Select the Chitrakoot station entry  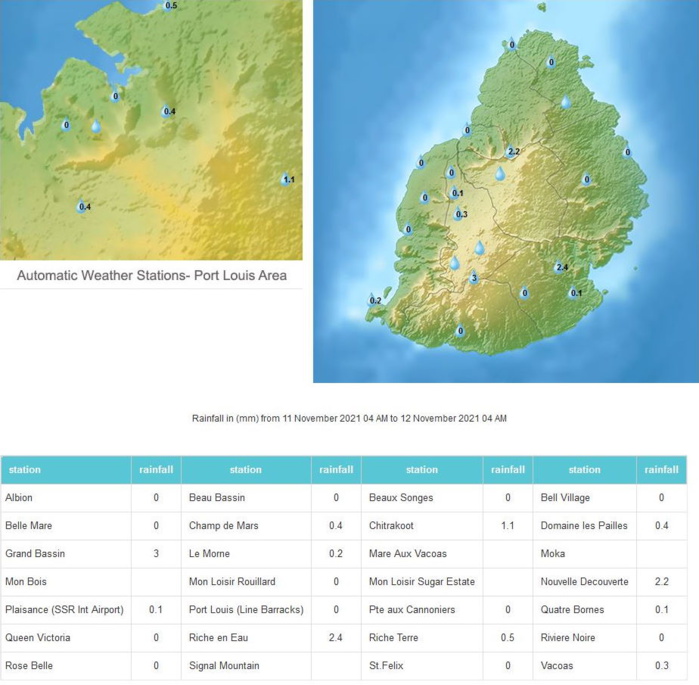tap(421, 525)
